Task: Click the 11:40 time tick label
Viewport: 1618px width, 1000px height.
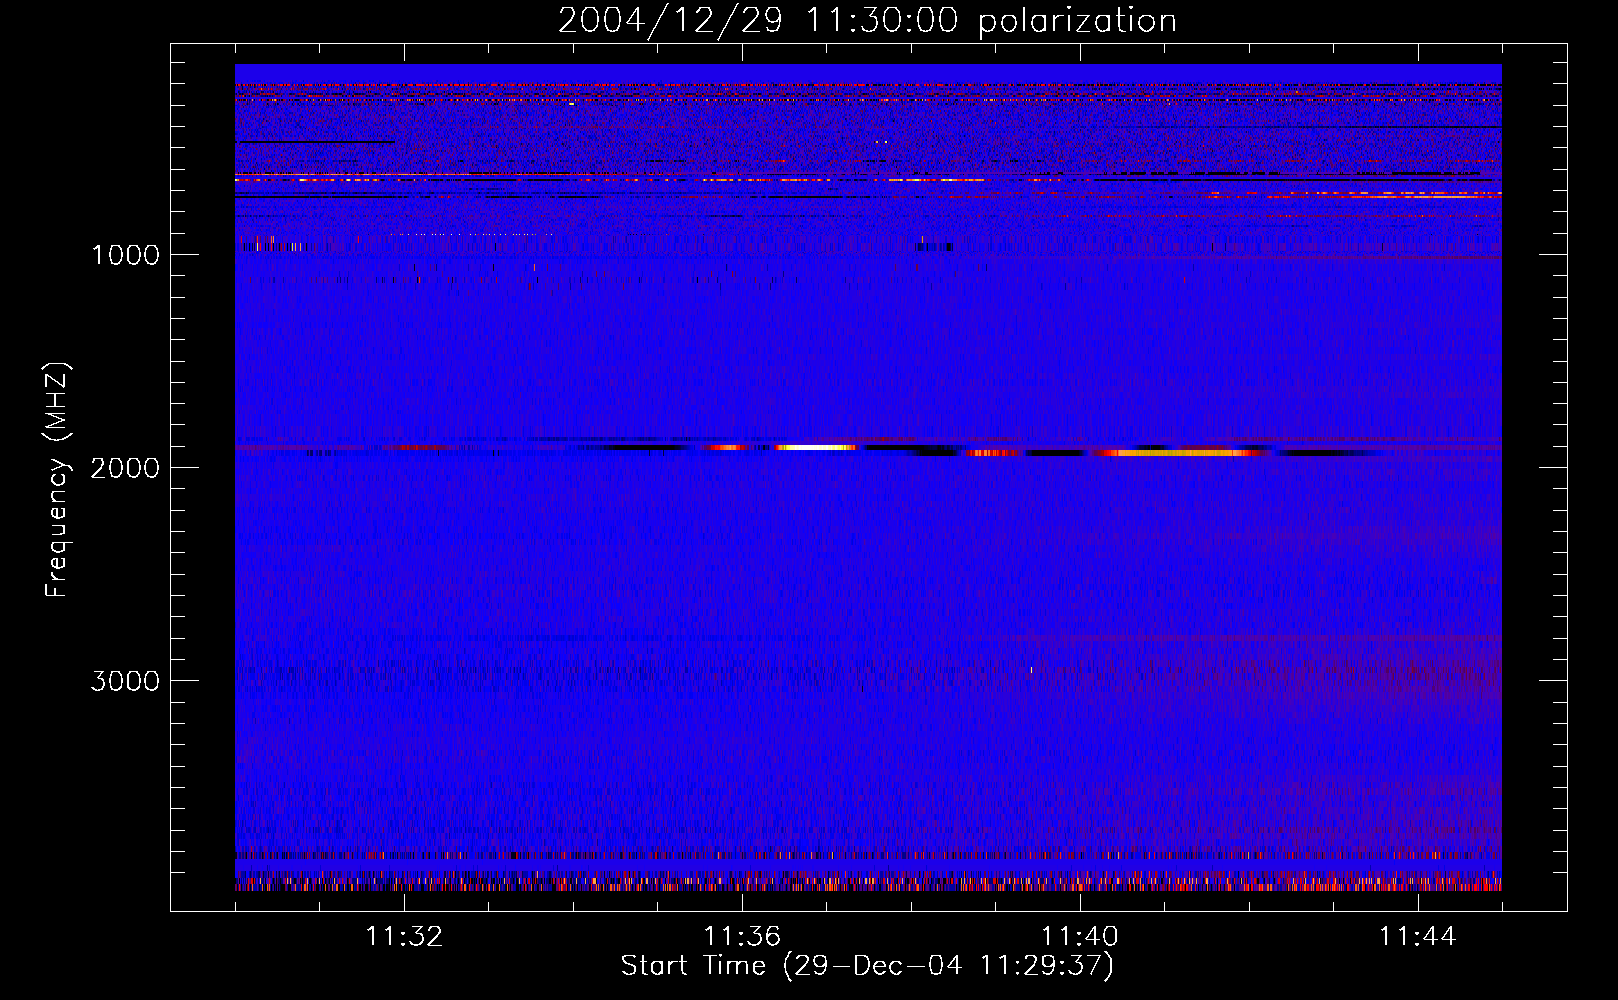Action: click(1080, 937)
